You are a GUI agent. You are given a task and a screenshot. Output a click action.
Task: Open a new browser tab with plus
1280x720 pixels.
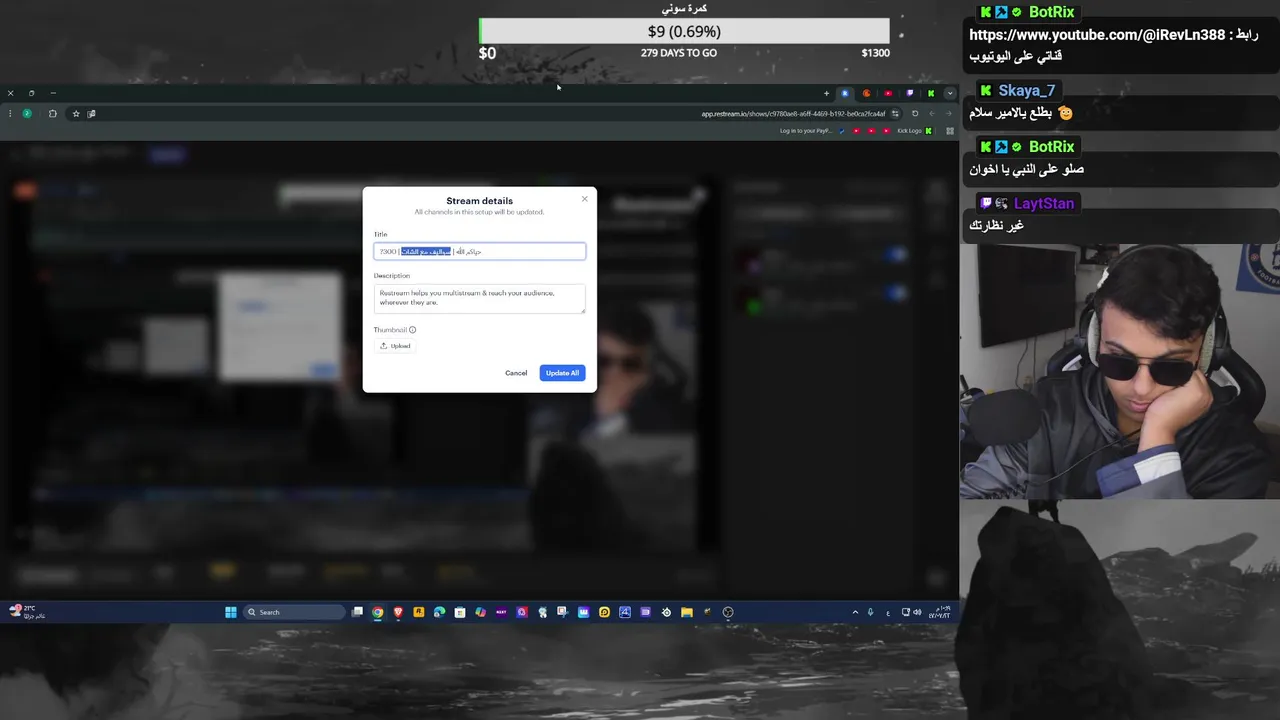826,93
